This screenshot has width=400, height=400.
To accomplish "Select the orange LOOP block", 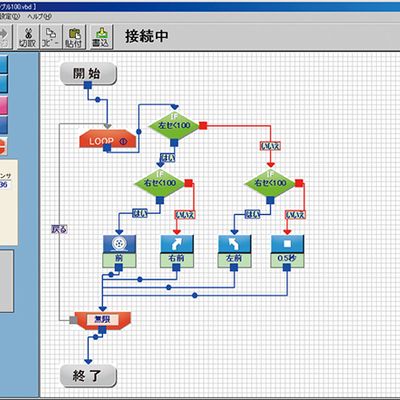I will click(108, 139).
